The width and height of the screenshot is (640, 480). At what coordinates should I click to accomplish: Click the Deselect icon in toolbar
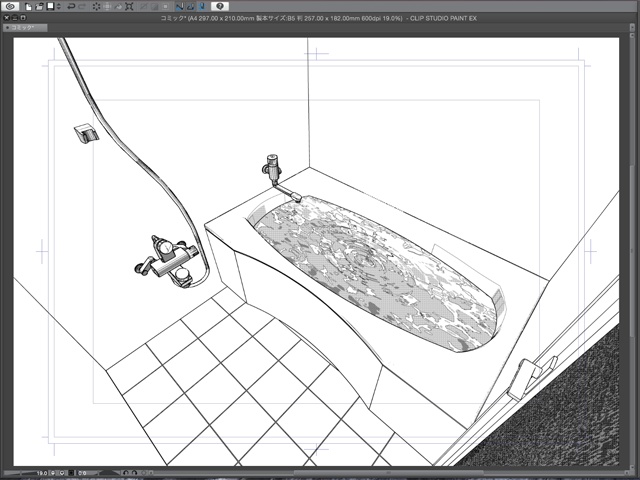click(143, 7)
